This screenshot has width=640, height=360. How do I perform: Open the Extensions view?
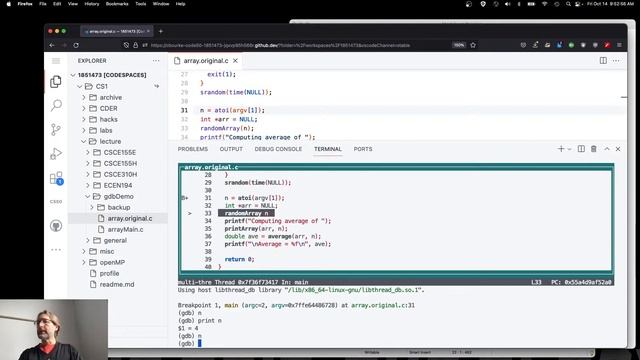click(x=56, y=178)
